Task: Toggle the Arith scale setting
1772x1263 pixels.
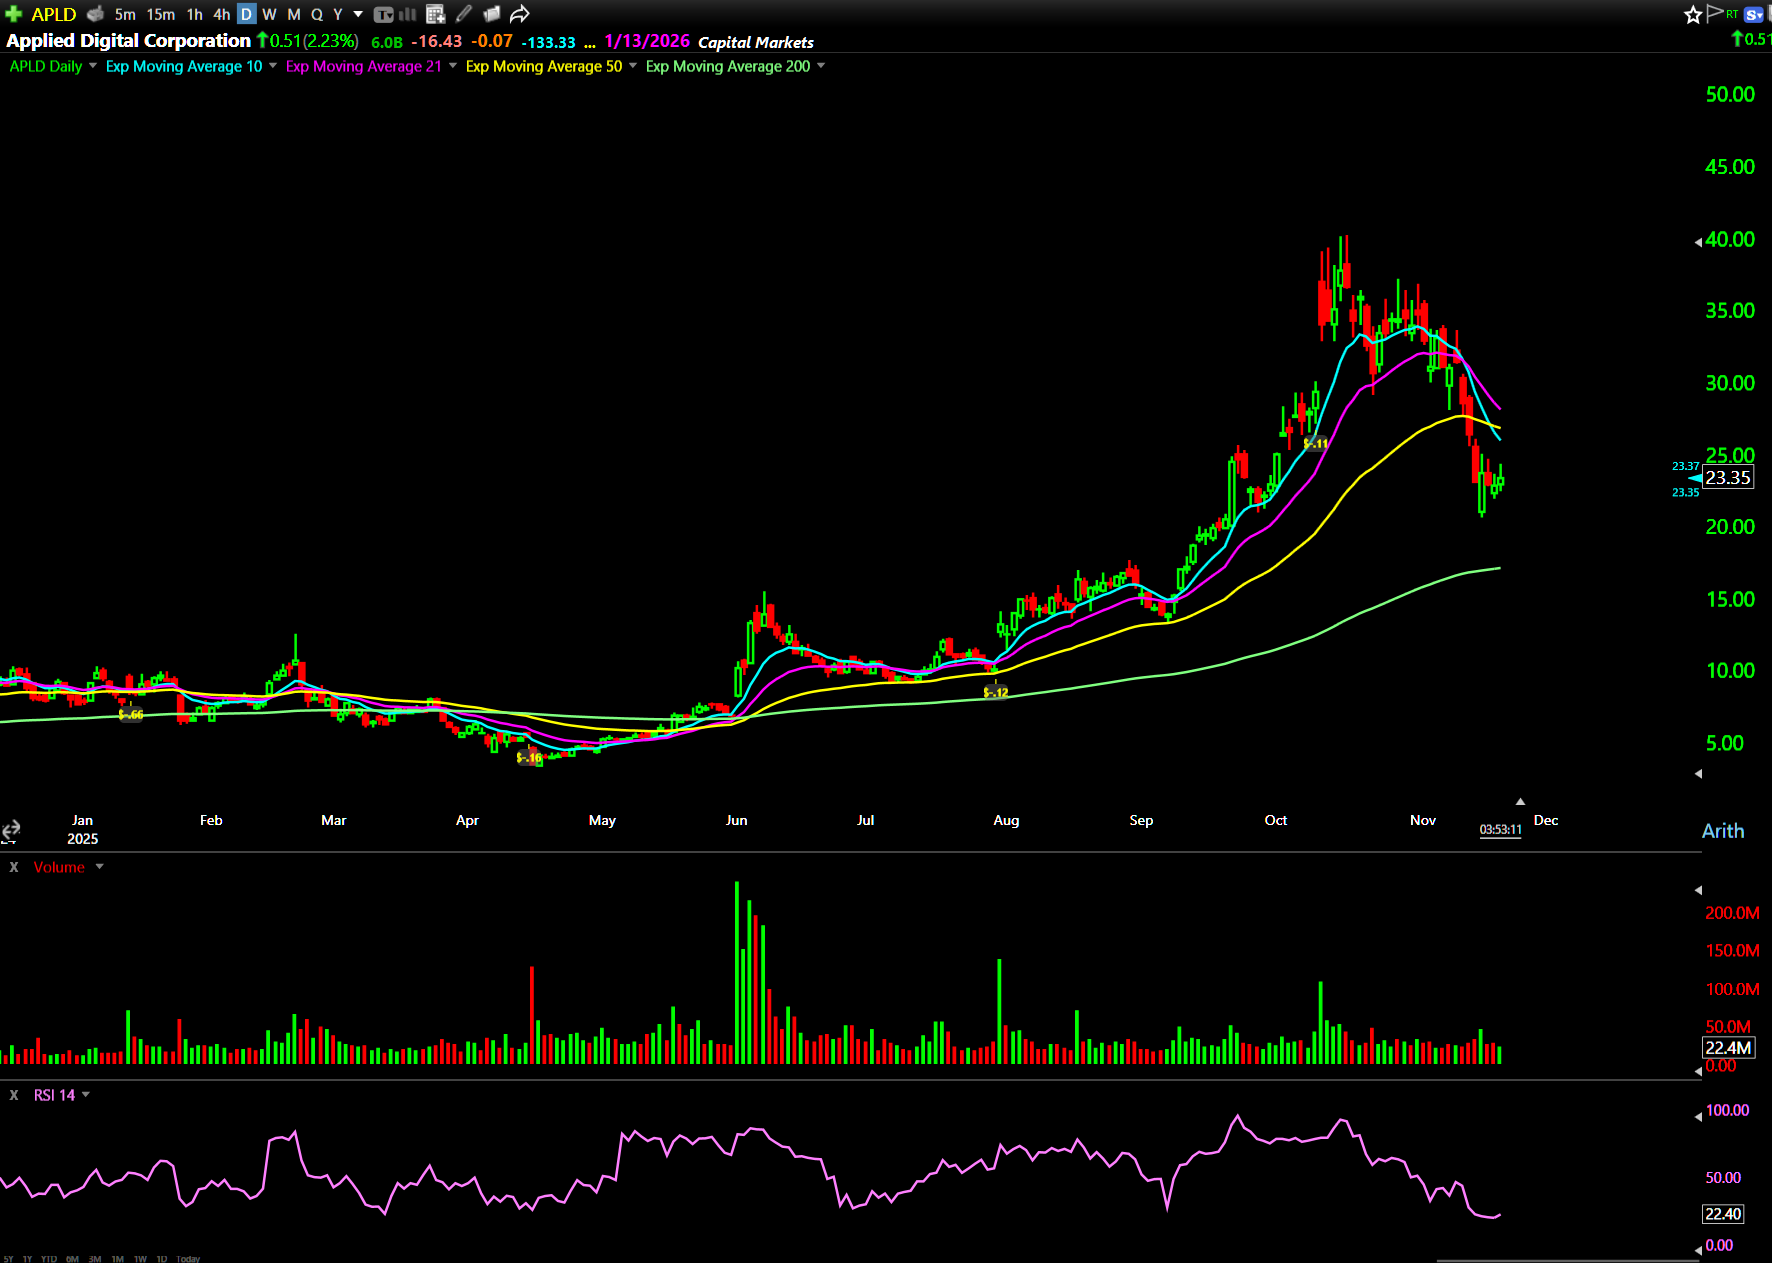Action: [x=1722, y=831]
